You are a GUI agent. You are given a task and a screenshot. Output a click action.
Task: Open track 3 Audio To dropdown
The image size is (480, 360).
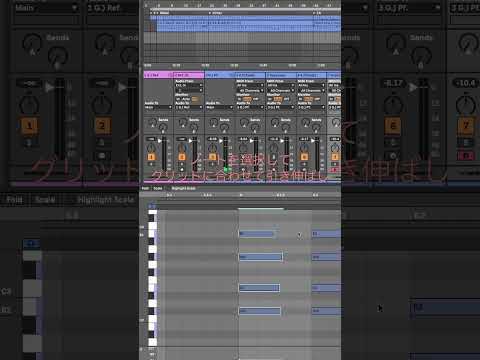[x=219, y=107]
